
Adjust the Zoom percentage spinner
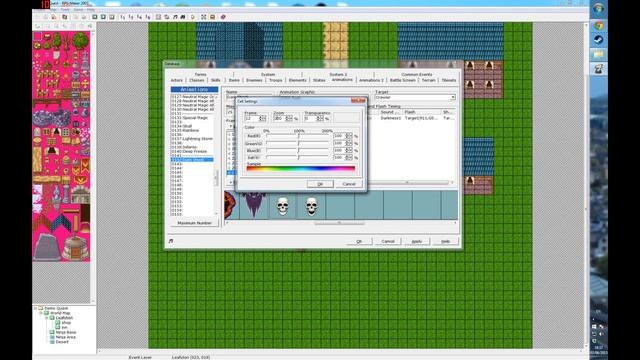pos(289,118)
